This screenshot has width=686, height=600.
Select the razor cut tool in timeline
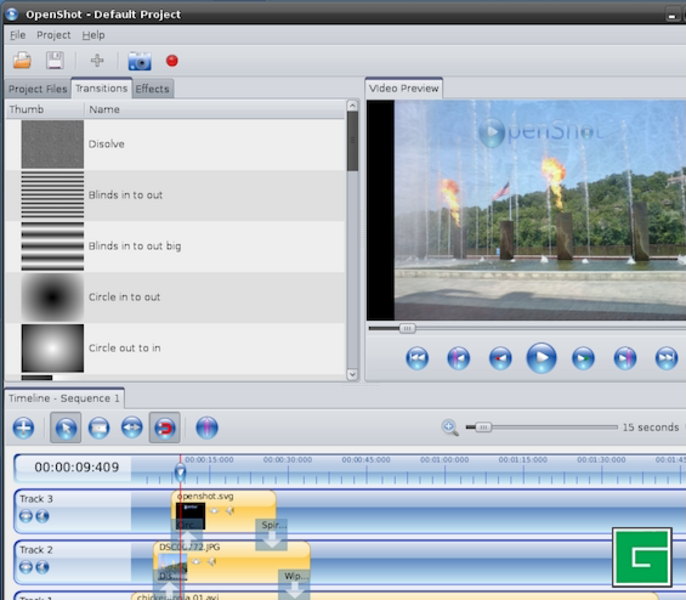[x=98, y=428]
